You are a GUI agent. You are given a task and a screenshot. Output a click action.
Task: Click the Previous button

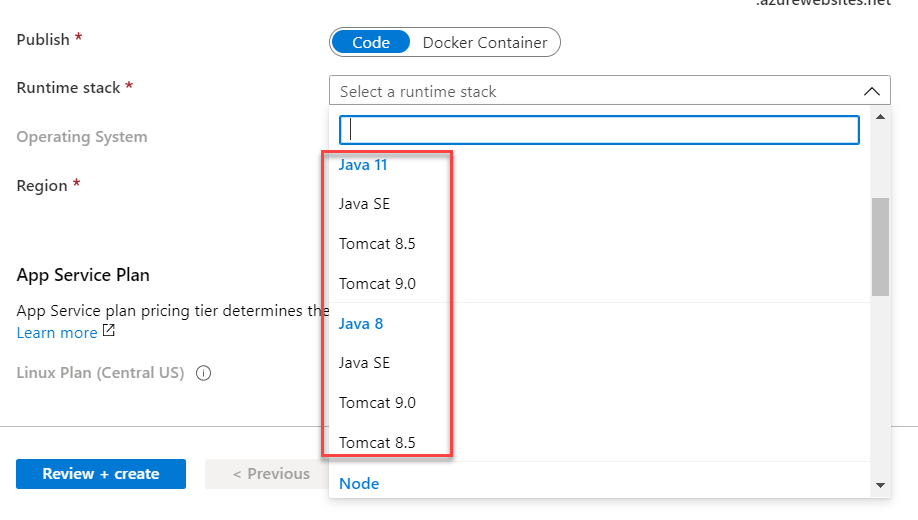[x=267, y=474]
